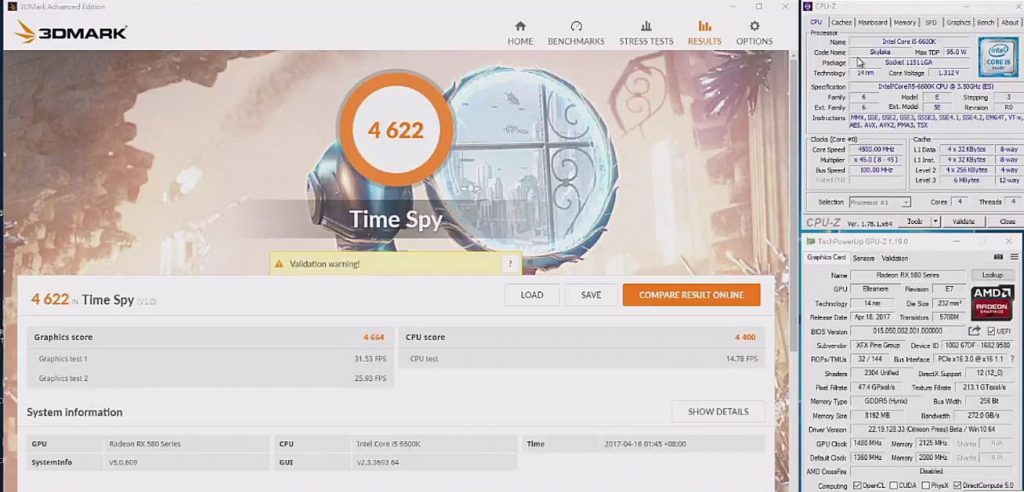The height and width of the screenshot is (492, 1024).
Task: Click the Intel Core i5 6600K entry in 3DMark
Action: tap(389, 444)
